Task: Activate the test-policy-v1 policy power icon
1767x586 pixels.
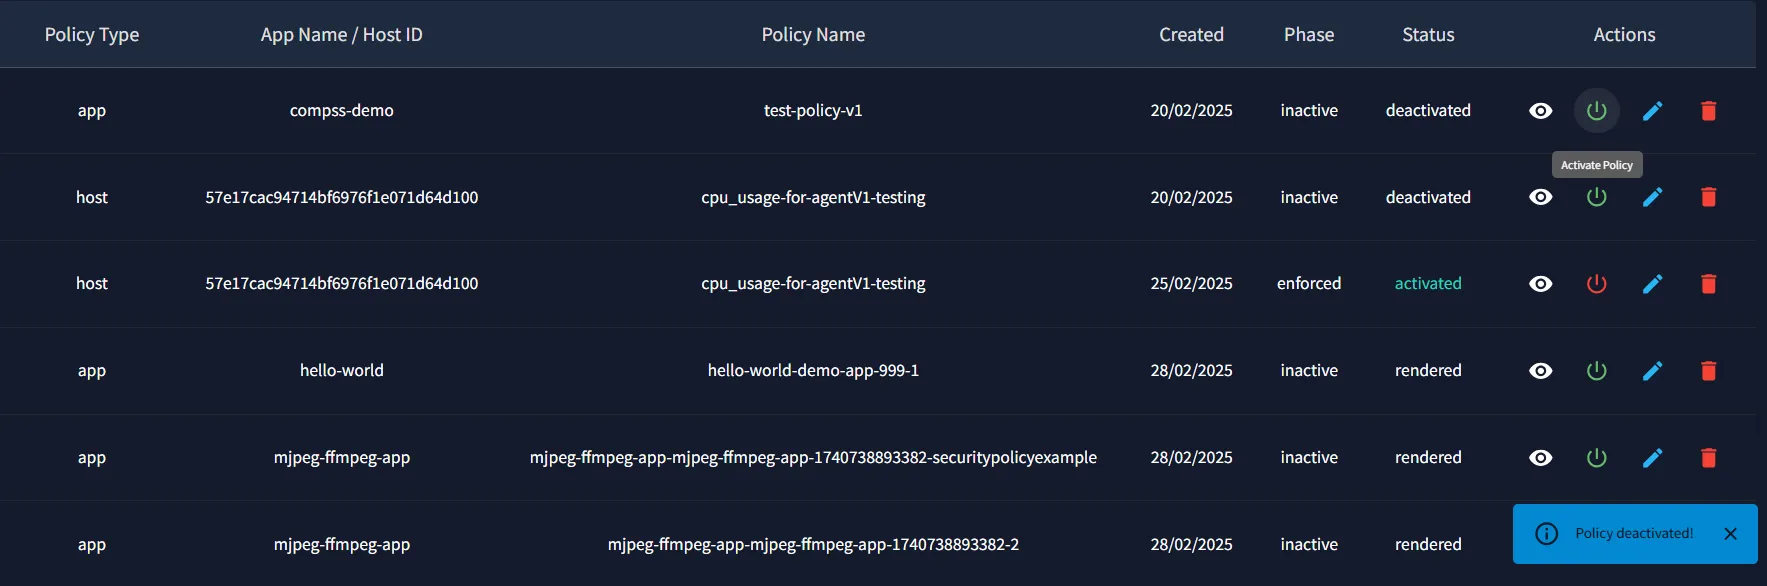Action: tap(1596, 111)
